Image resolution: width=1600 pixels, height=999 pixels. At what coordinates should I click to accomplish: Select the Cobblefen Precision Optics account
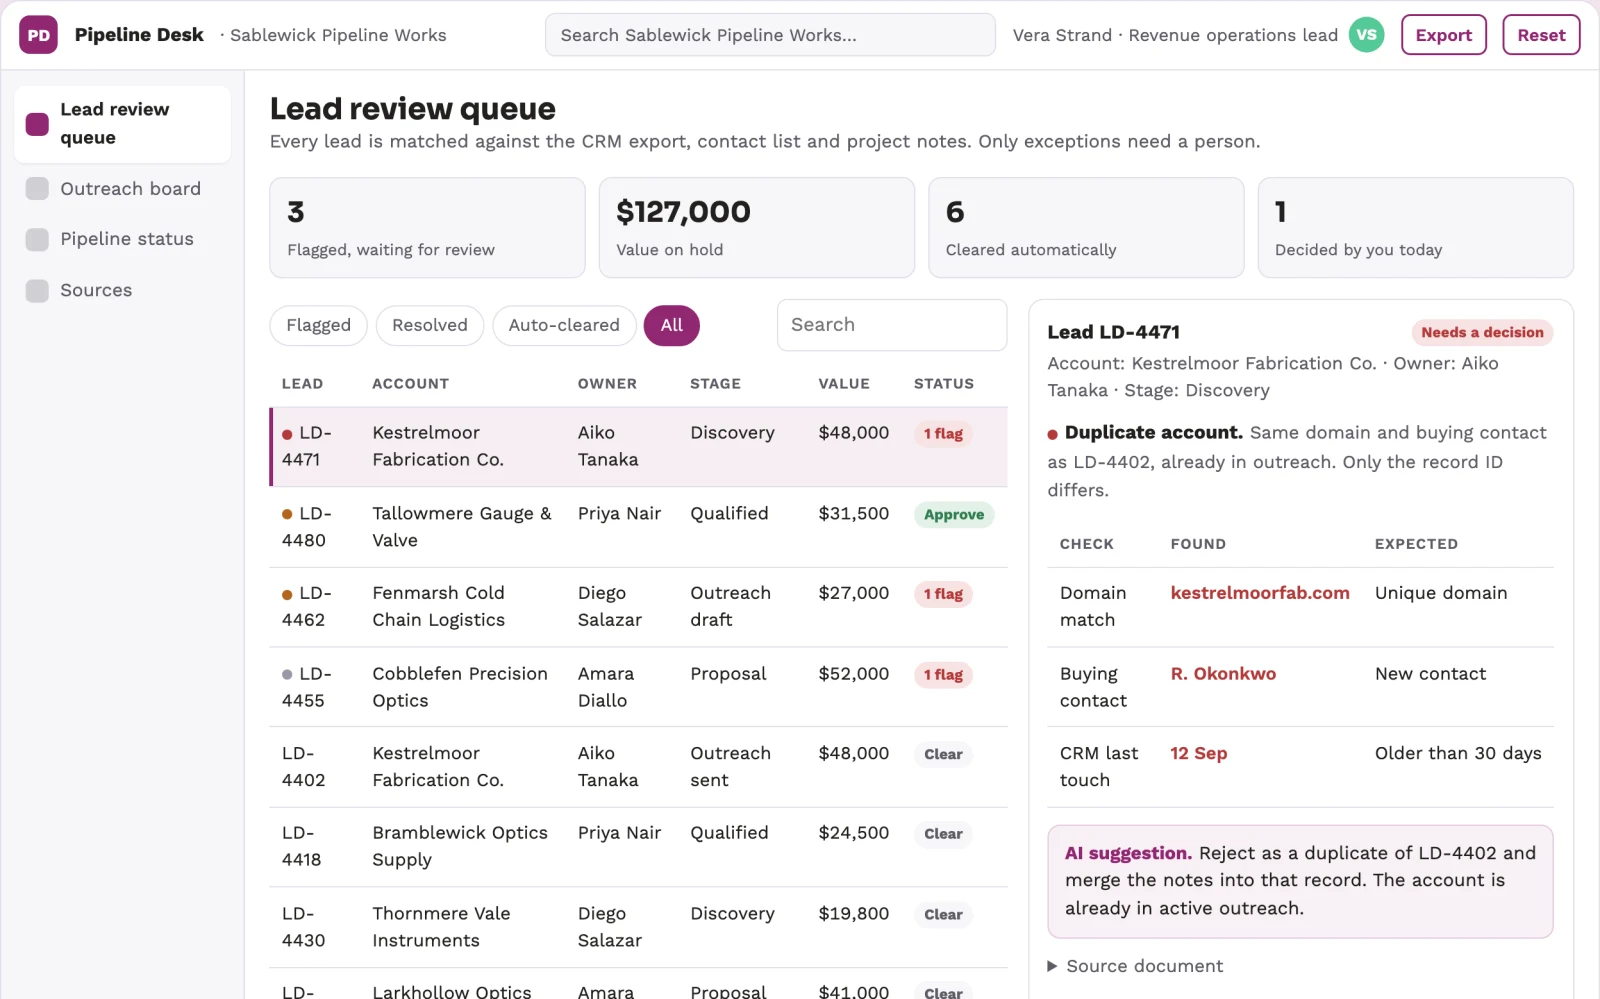(x=459, y=687)
